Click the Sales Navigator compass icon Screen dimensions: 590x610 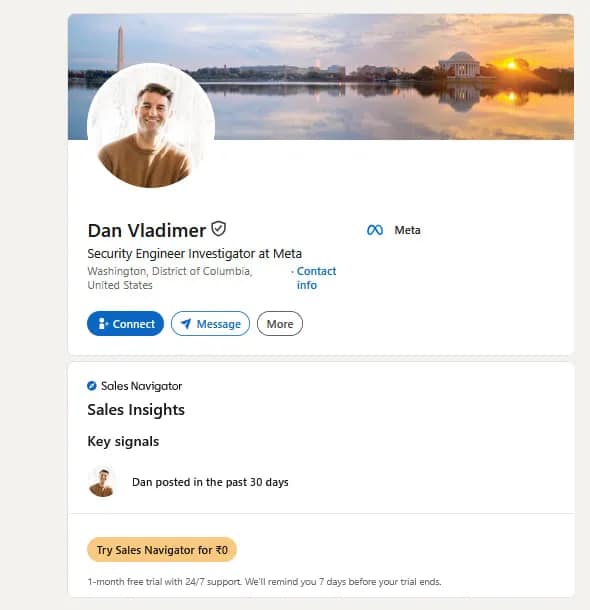pyautogui.click(x=92, y=386)
